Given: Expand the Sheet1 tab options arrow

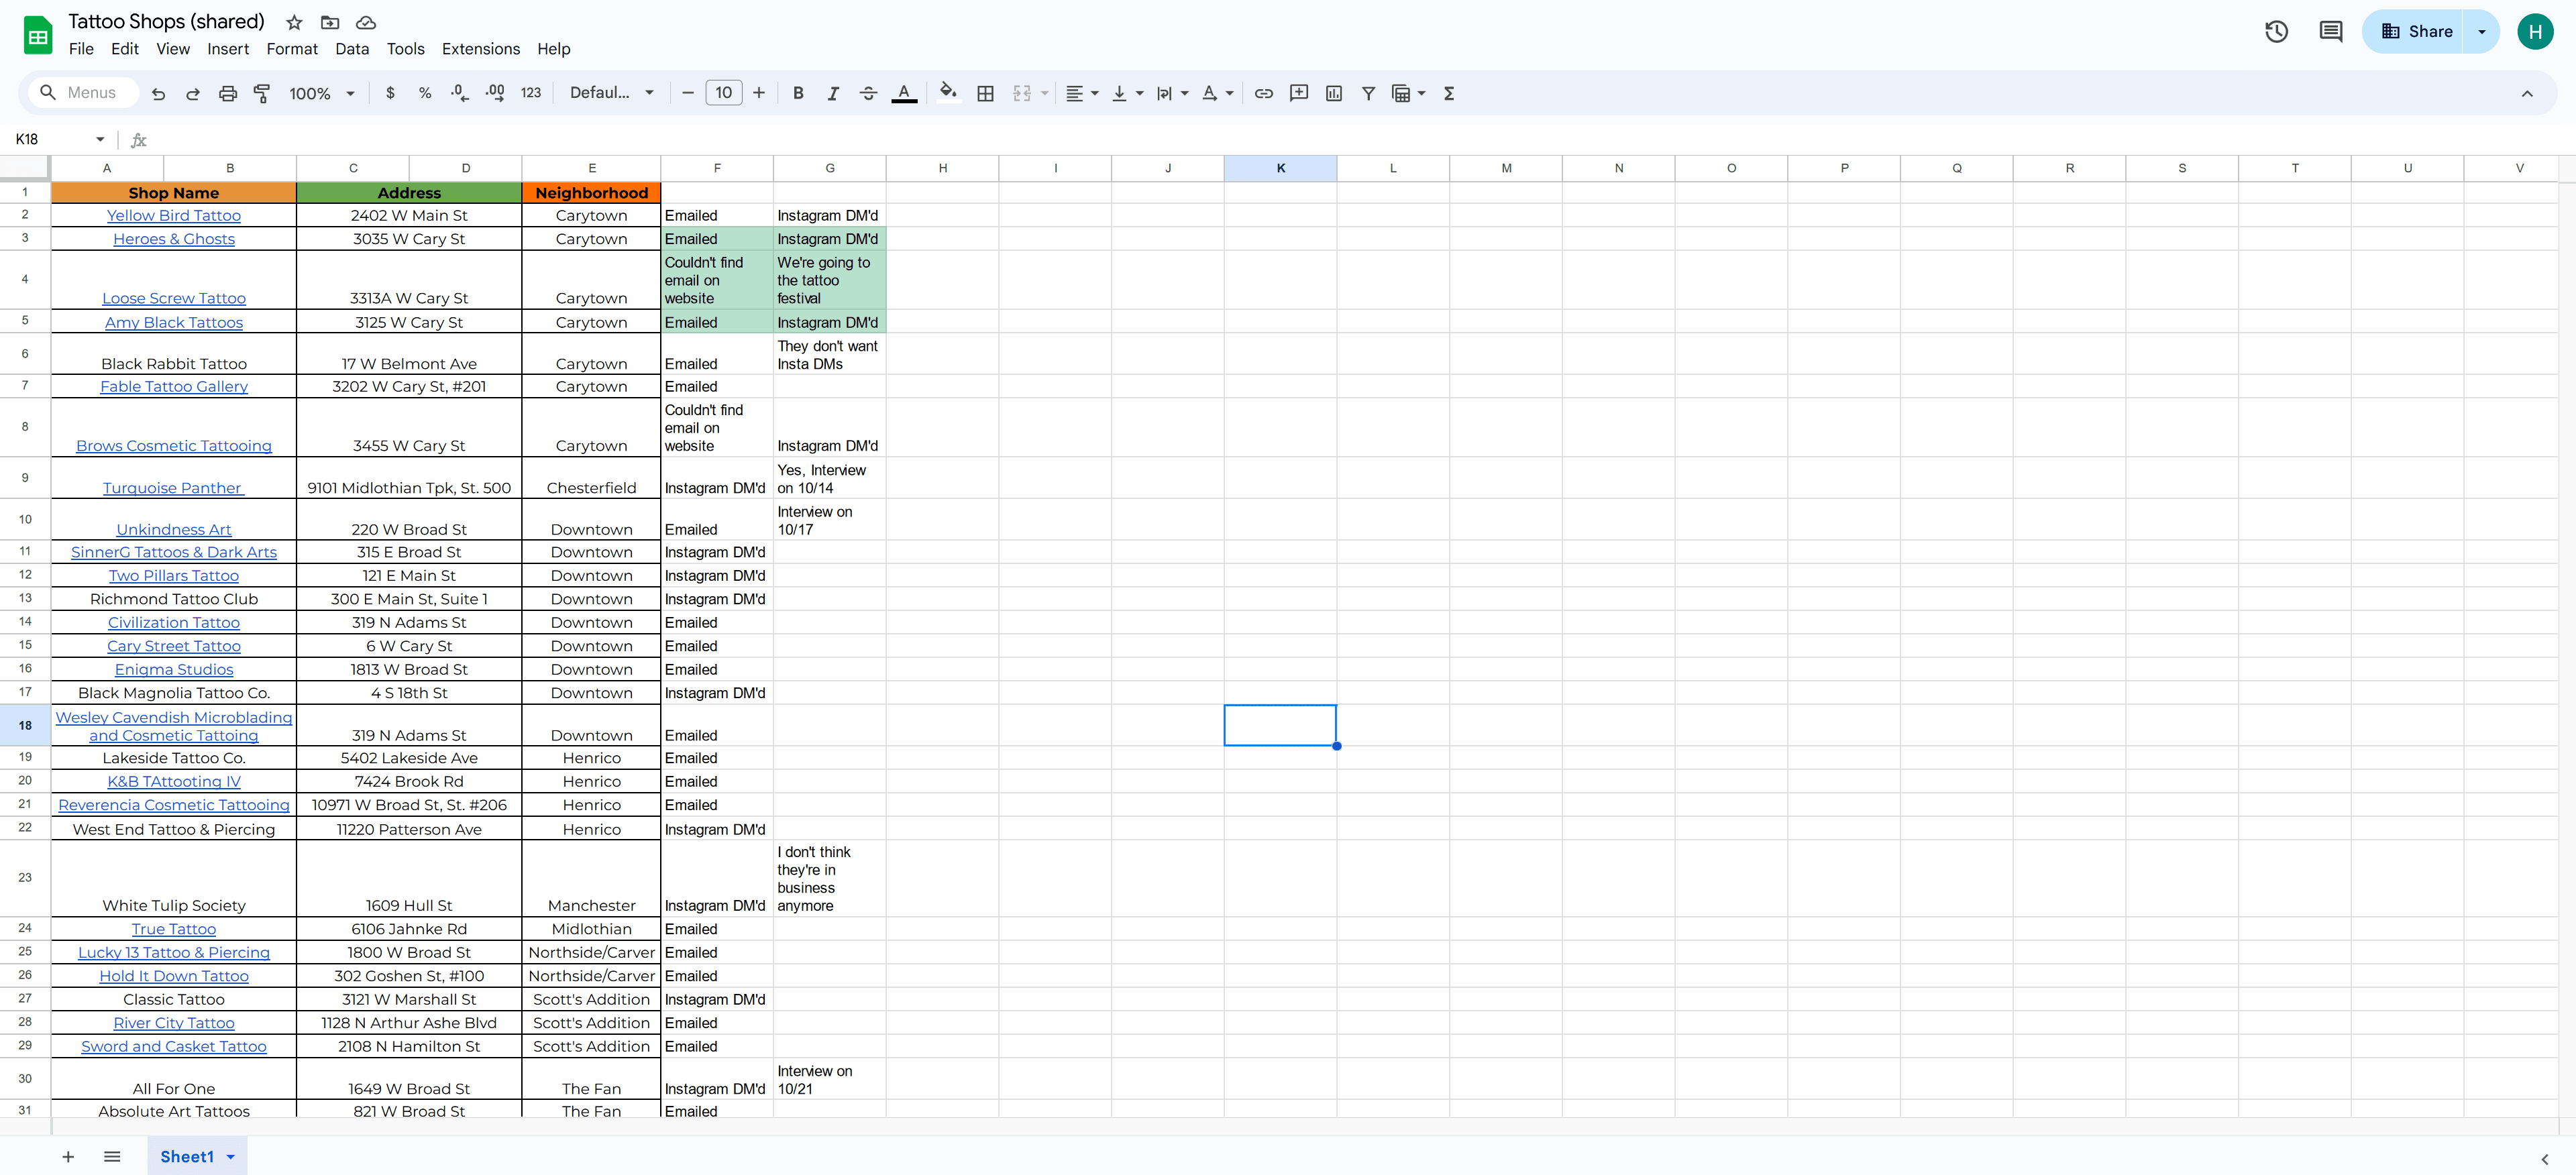Looking at the screenshot, I should [231, 1157].
